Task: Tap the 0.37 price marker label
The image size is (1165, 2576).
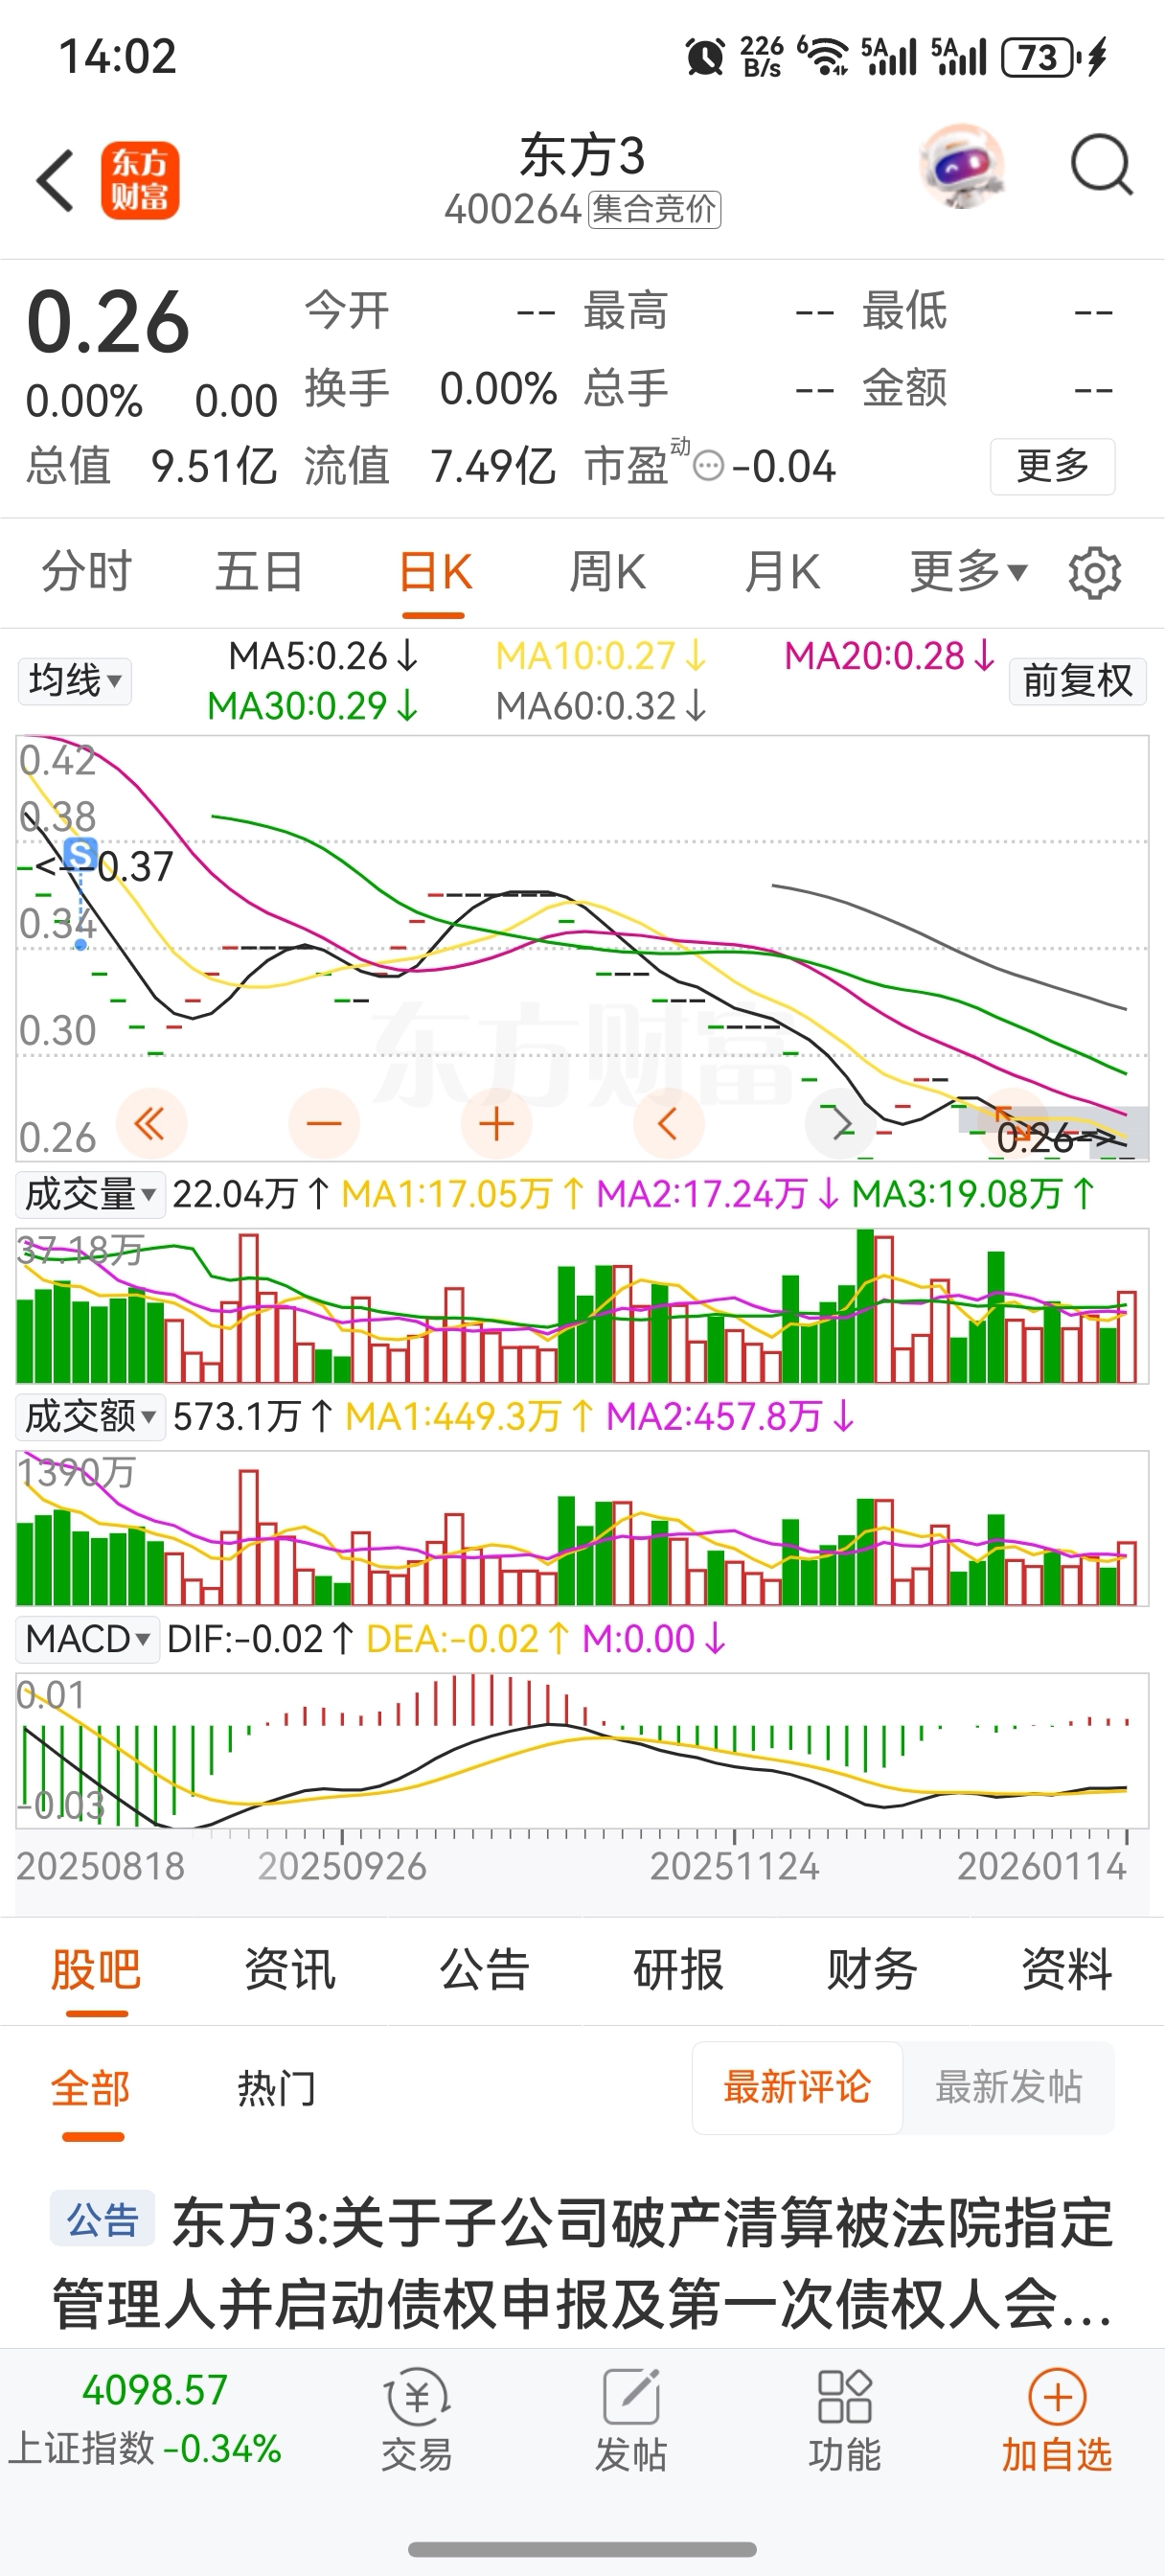Action: pos(135,866)
